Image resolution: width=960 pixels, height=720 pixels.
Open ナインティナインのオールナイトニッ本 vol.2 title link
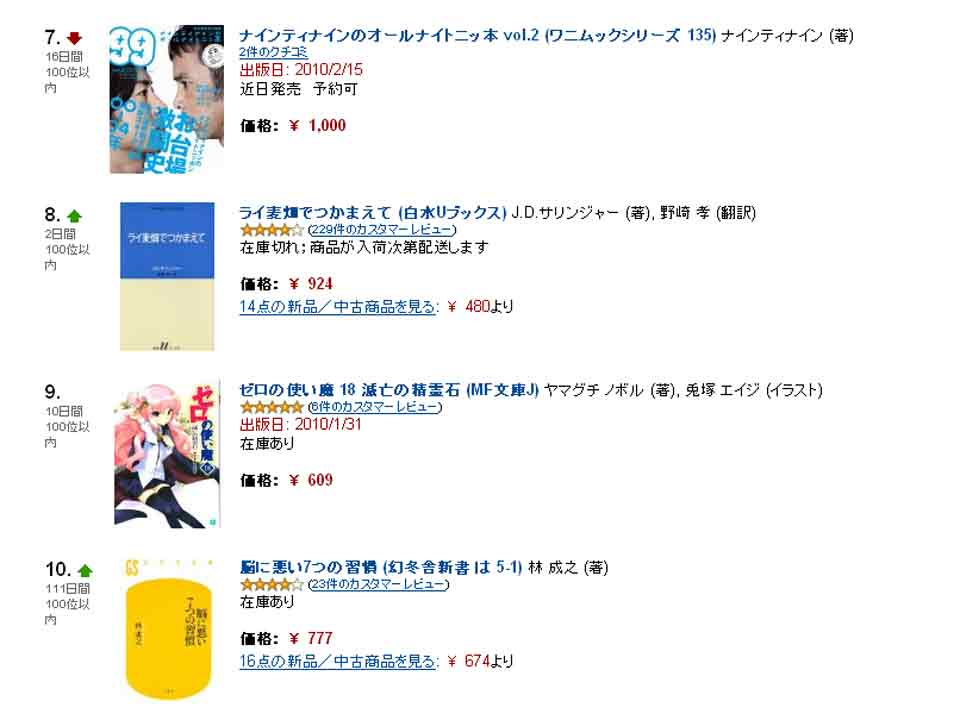pos(478,36)
